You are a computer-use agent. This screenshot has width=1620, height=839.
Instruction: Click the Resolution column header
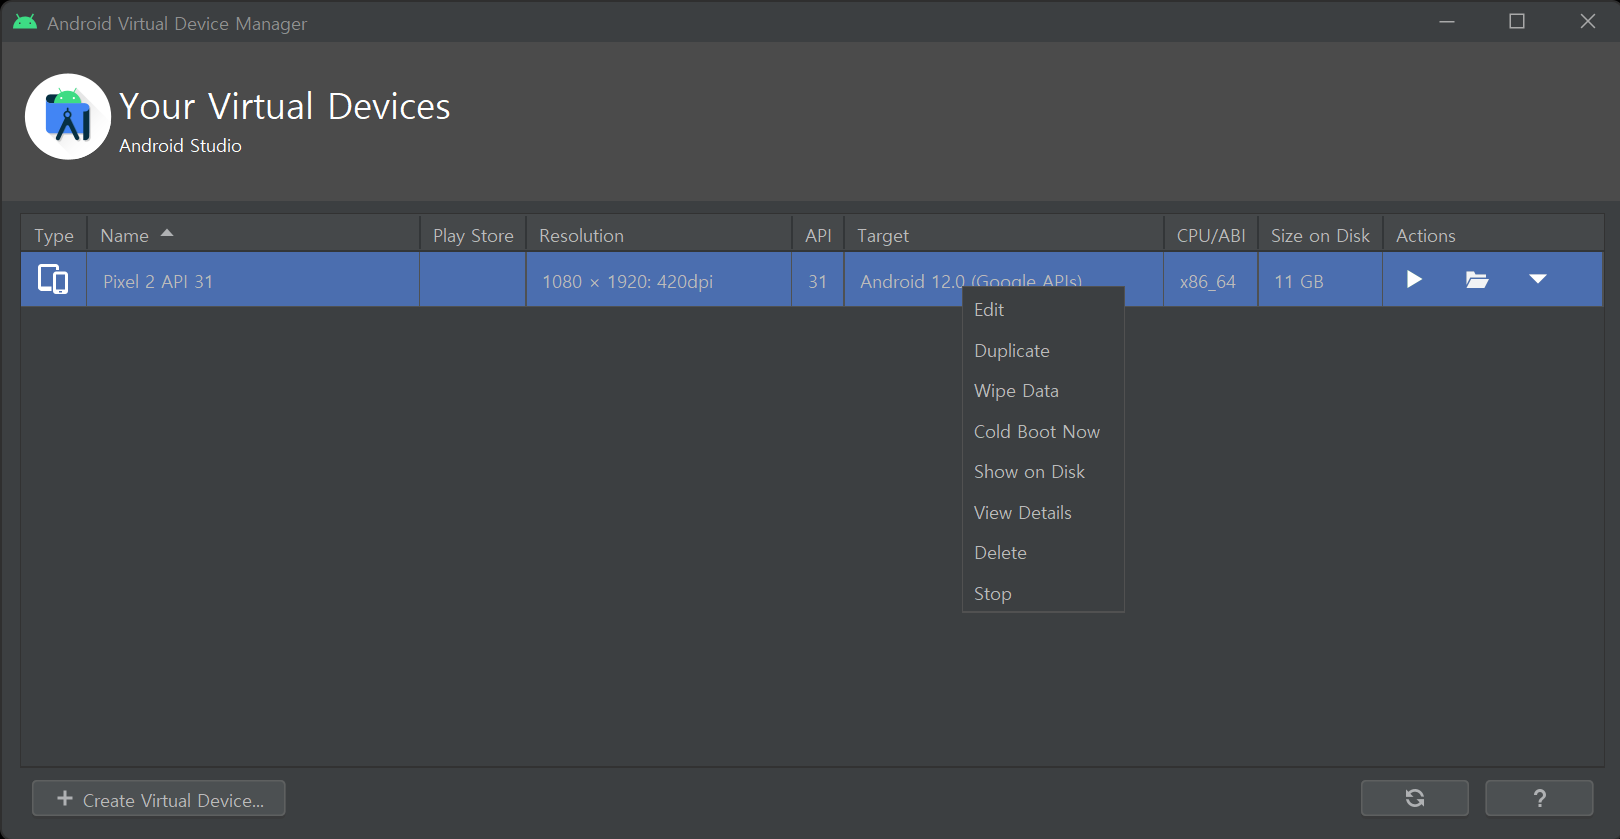click(659, 235)
